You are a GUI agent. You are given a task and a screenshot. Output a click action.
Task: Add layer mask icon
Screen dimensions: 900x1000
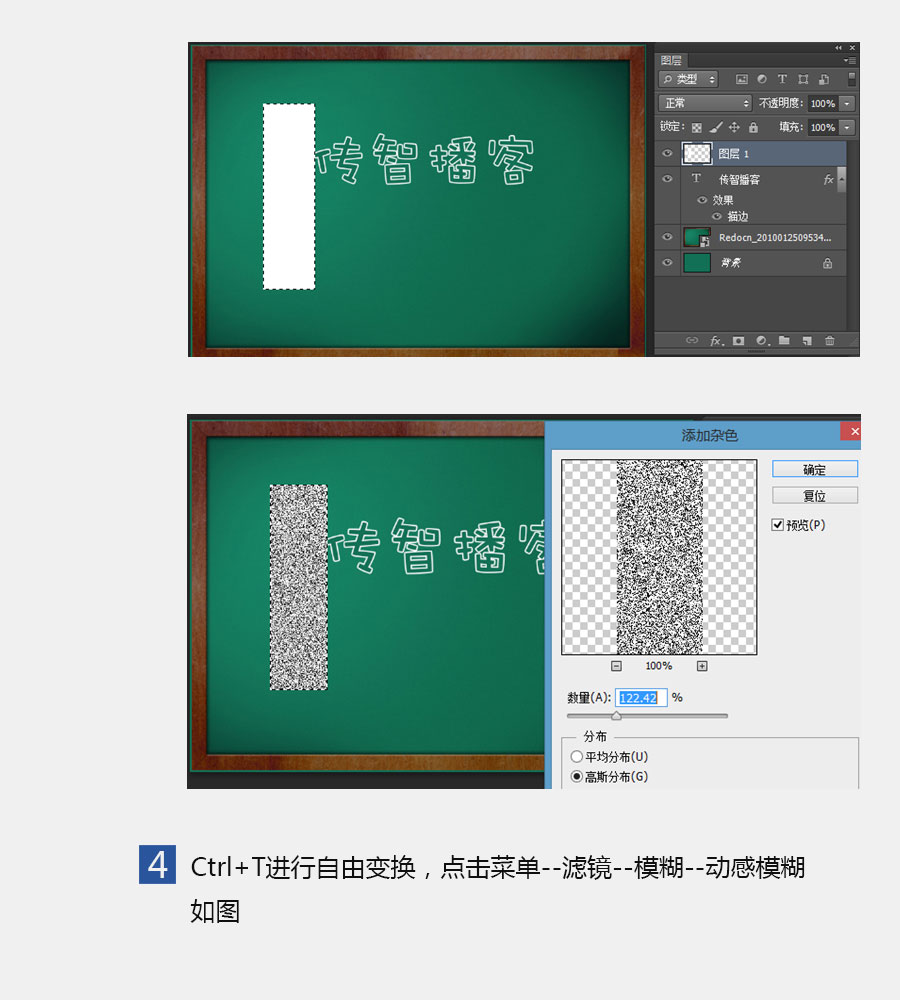click(739, 341)
